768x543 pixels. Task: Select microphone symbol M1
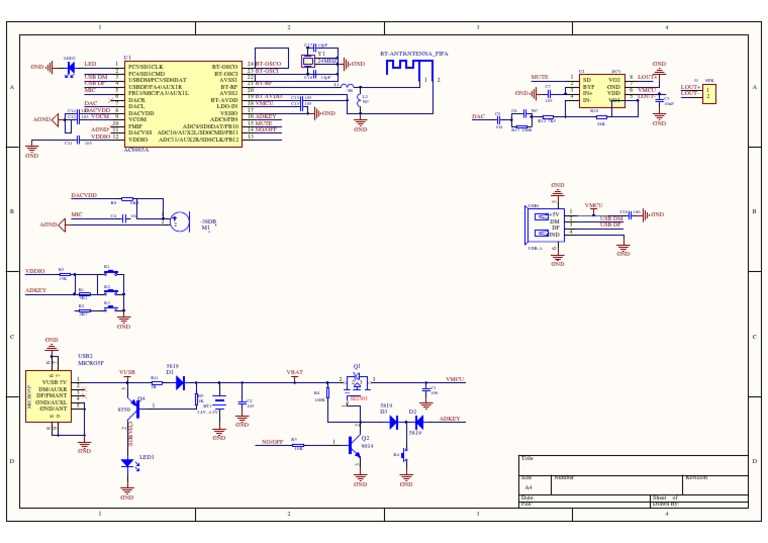point(179,221)
